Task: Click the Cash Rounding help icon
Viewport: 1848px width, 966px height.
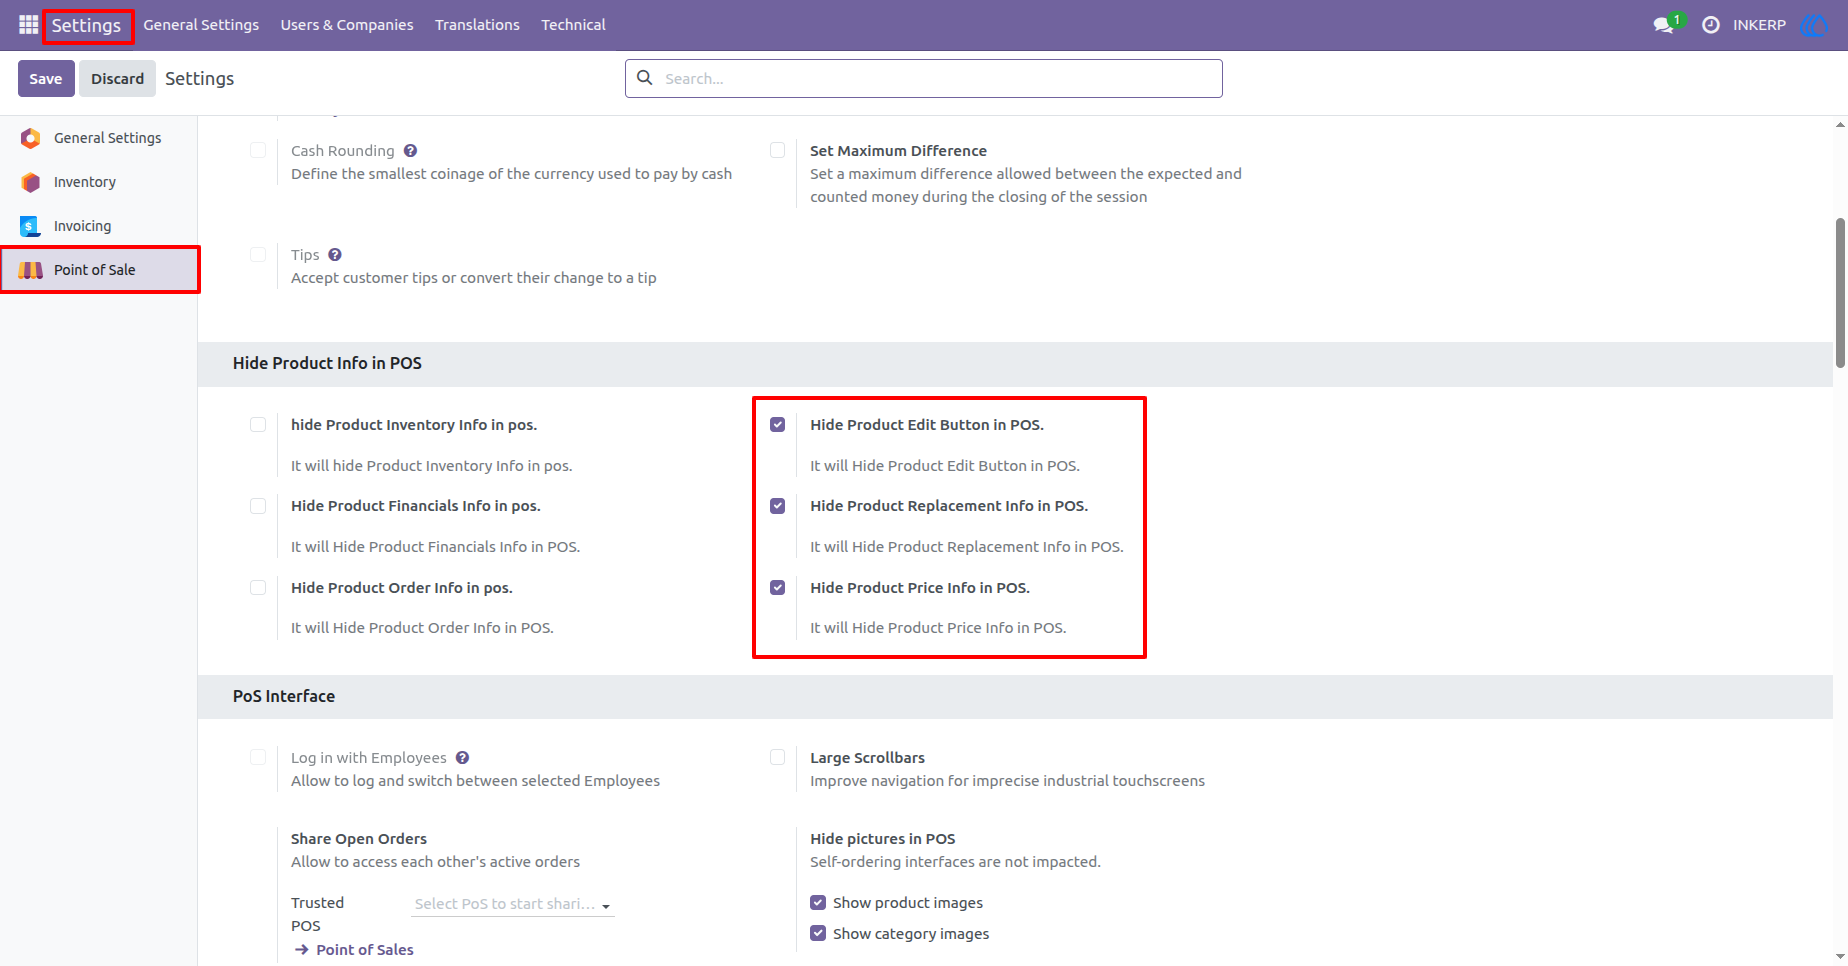Action: click(x=410, y=151)
